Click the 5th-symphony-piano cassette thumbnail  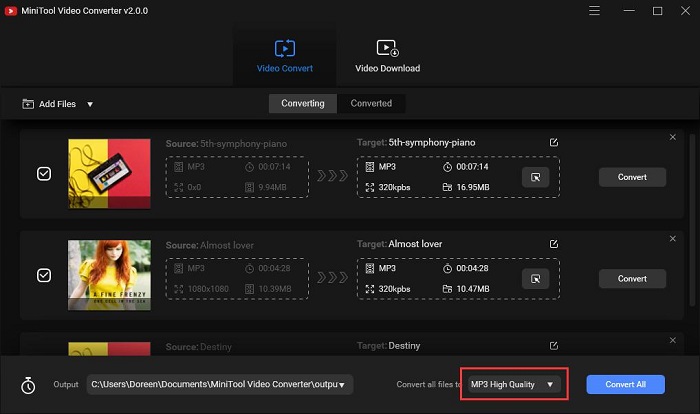(109, 173)
